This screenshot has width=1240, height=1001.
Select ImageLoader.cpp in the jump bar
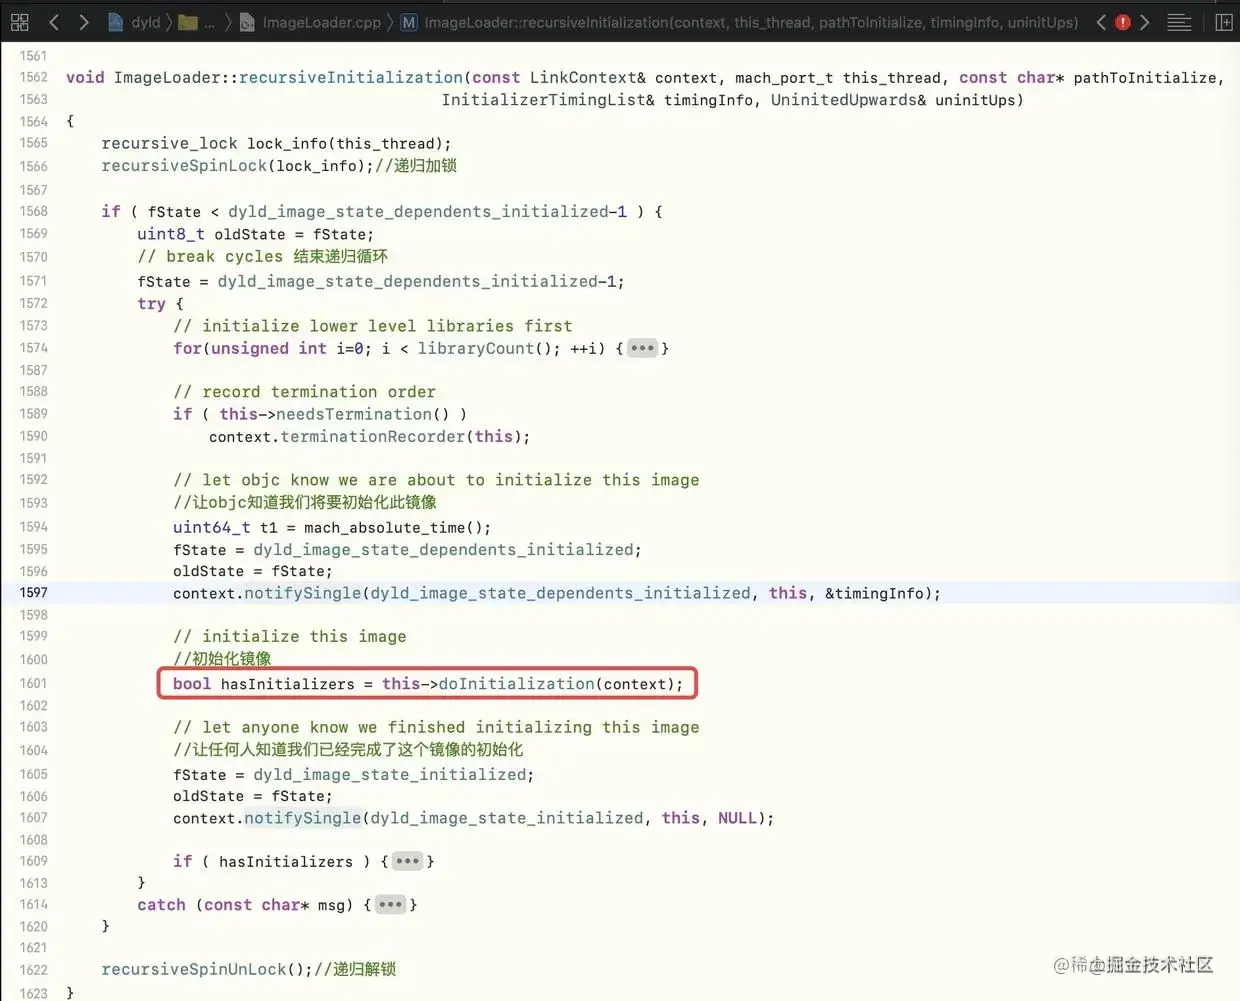tap(310, 22)
